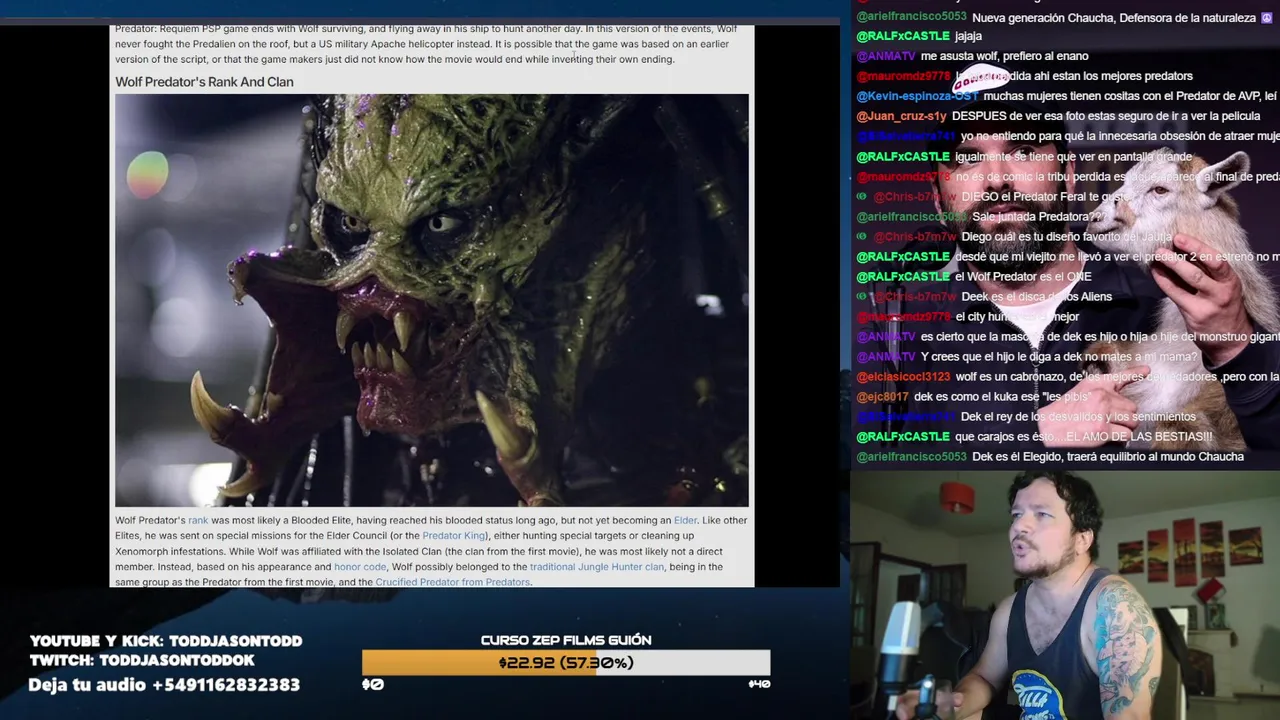Screen dimensions: 1280x720
Task: Select @Juan_cruz-s1y's "DESPUES de ver esa foto" message
Action: (x=1058, y=116)
